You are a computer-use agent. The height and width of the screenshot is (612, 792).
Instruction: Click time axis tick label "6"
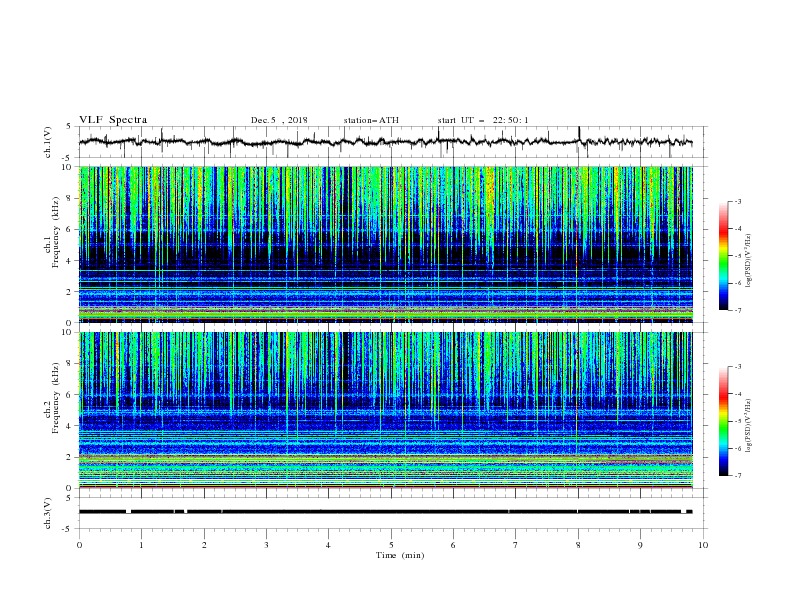(x=453, y=545)
